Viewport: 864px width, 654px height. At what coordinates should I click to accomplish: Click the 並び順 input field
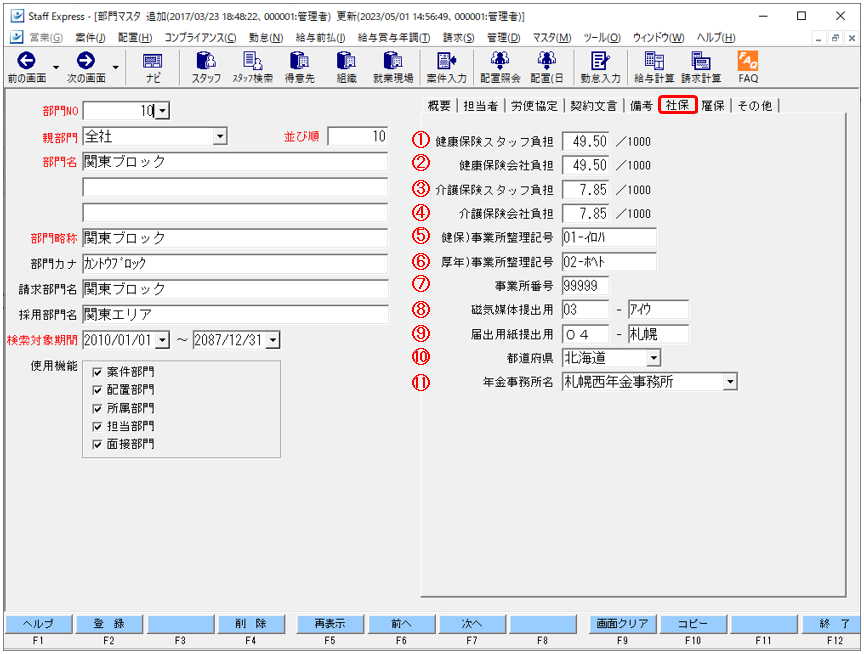pyautogui.click(x=358, y=136)
